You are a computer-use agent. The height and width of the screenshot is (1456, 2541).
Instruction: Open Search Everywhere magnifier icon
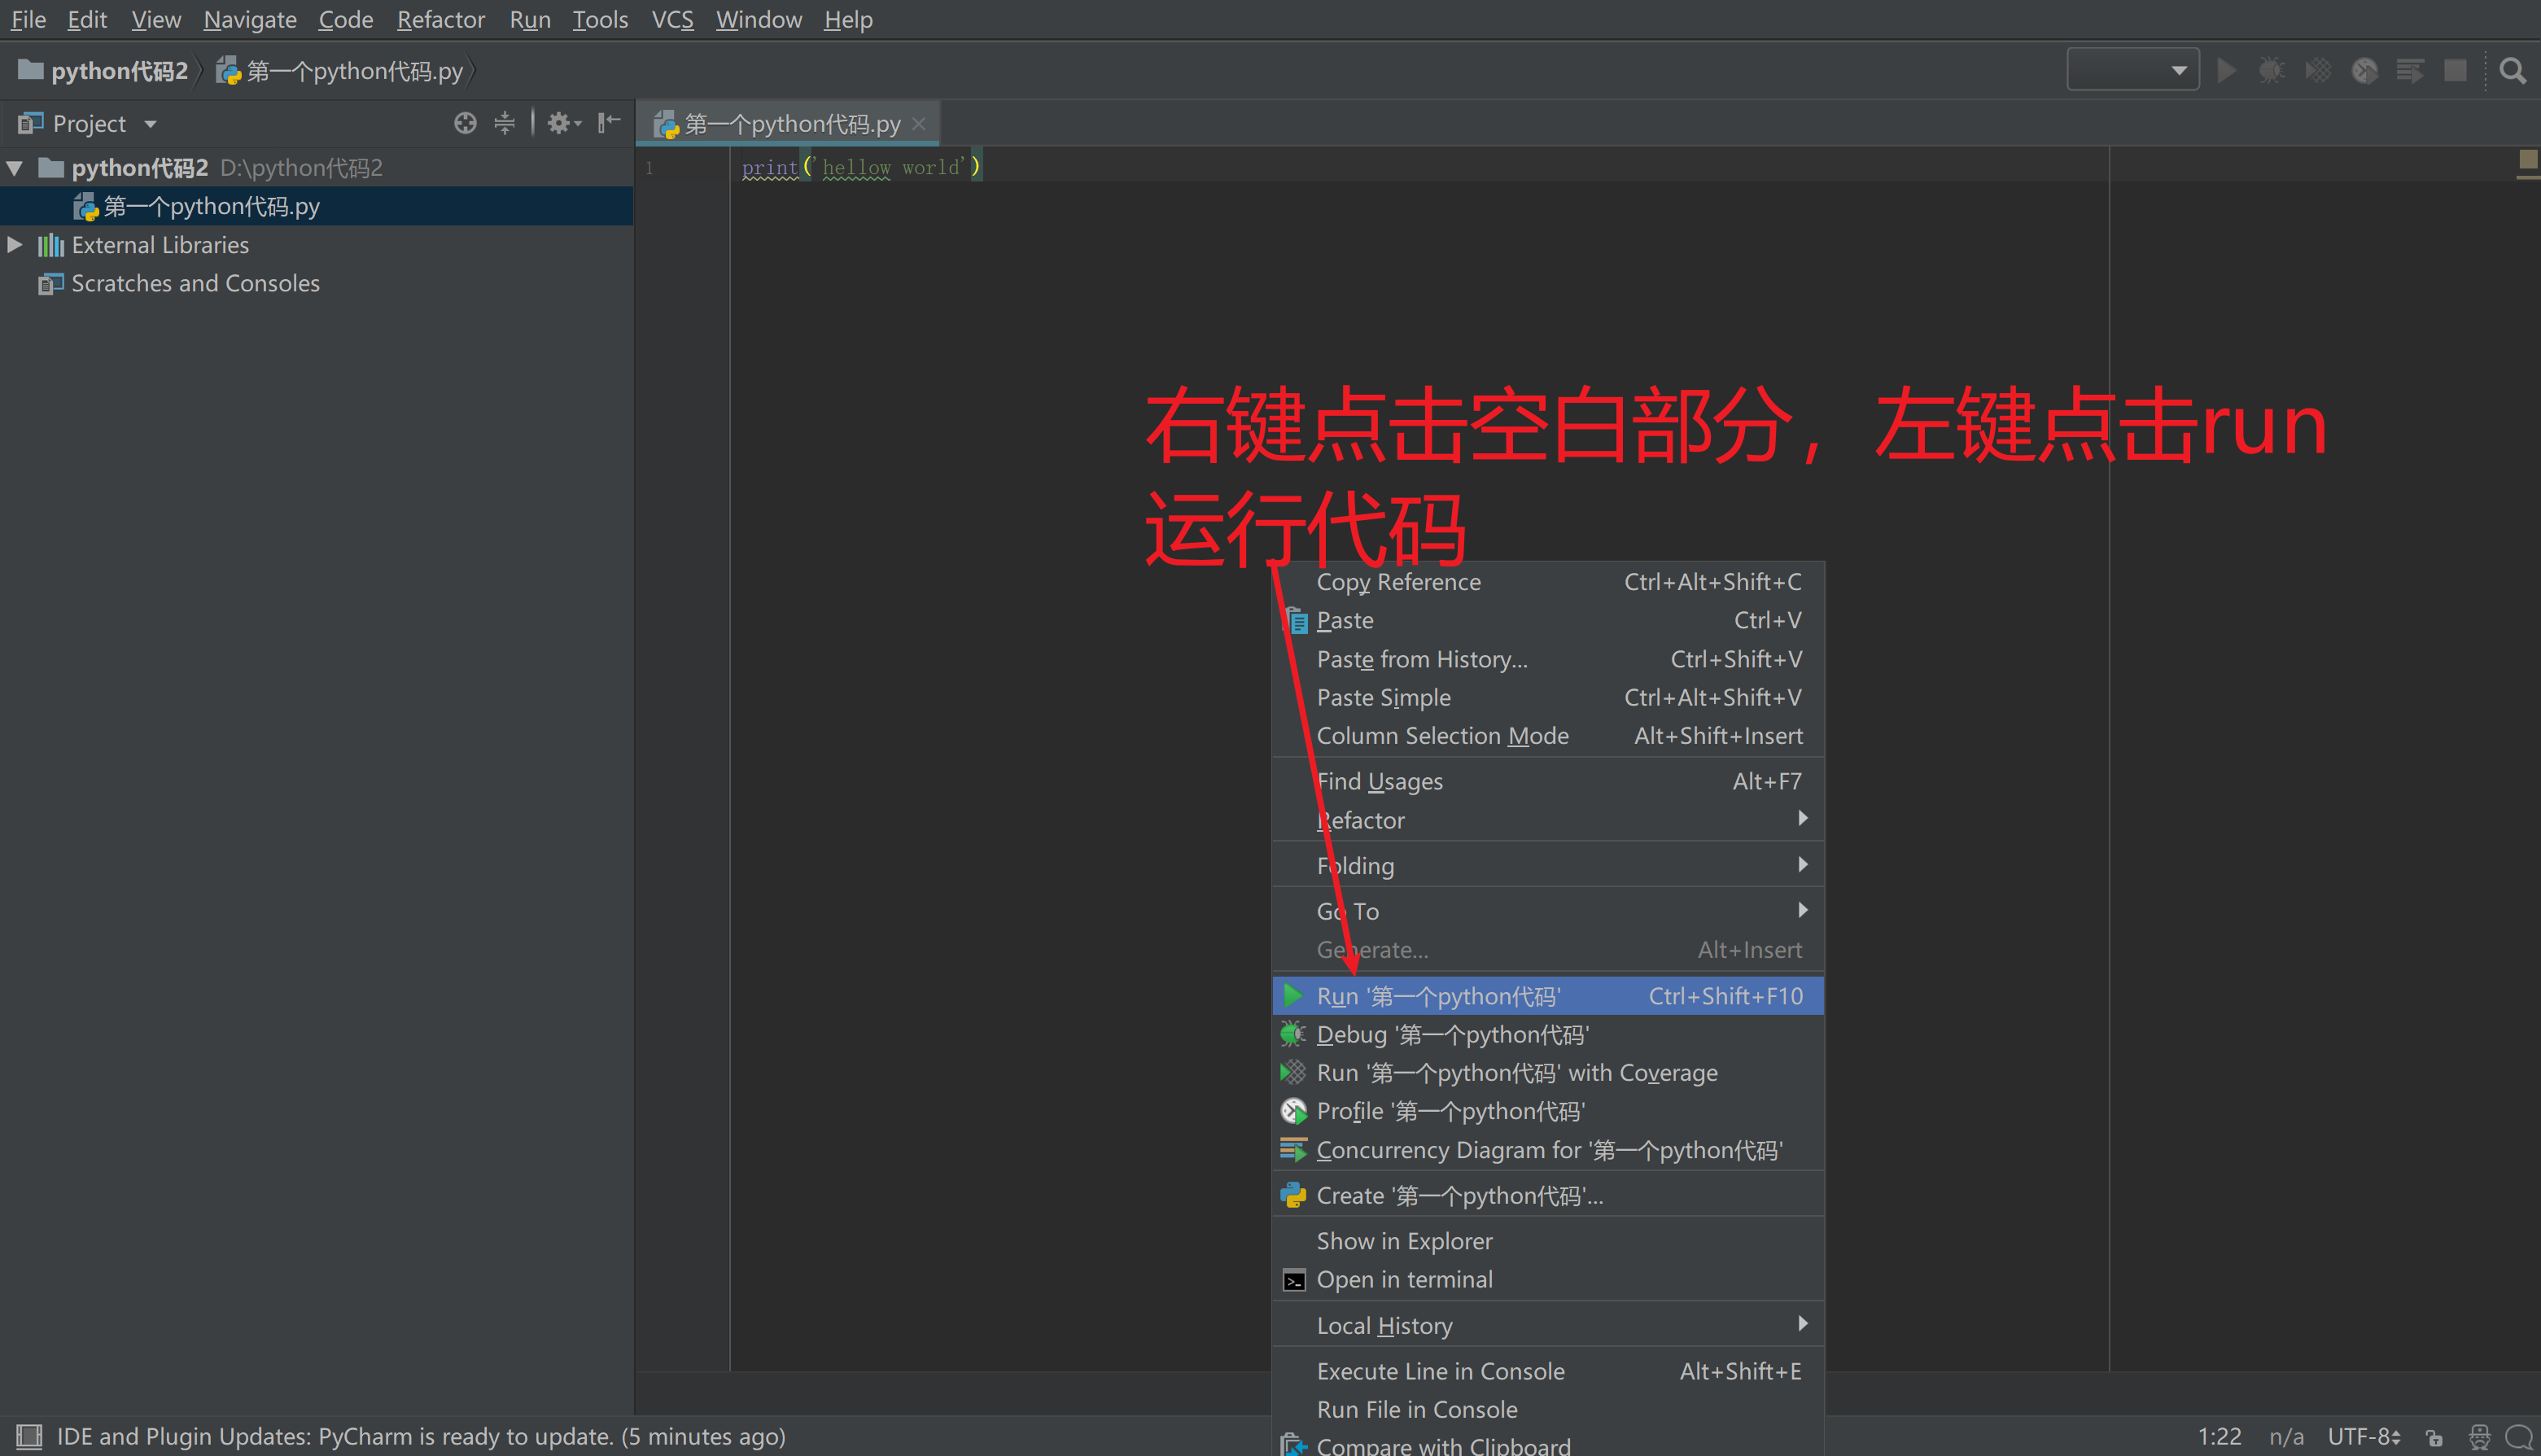point(2512,70)
